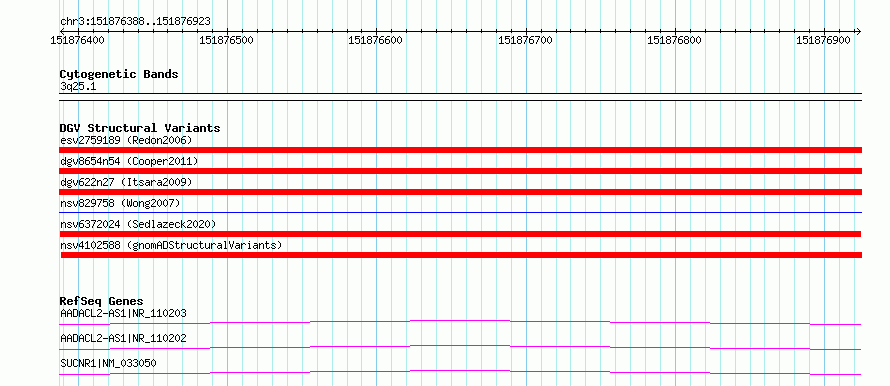This screenshot has height=386, width=890.
Task: Open variant esv2759189 (Redon2006) label
Action: click(x=126, y=140)
